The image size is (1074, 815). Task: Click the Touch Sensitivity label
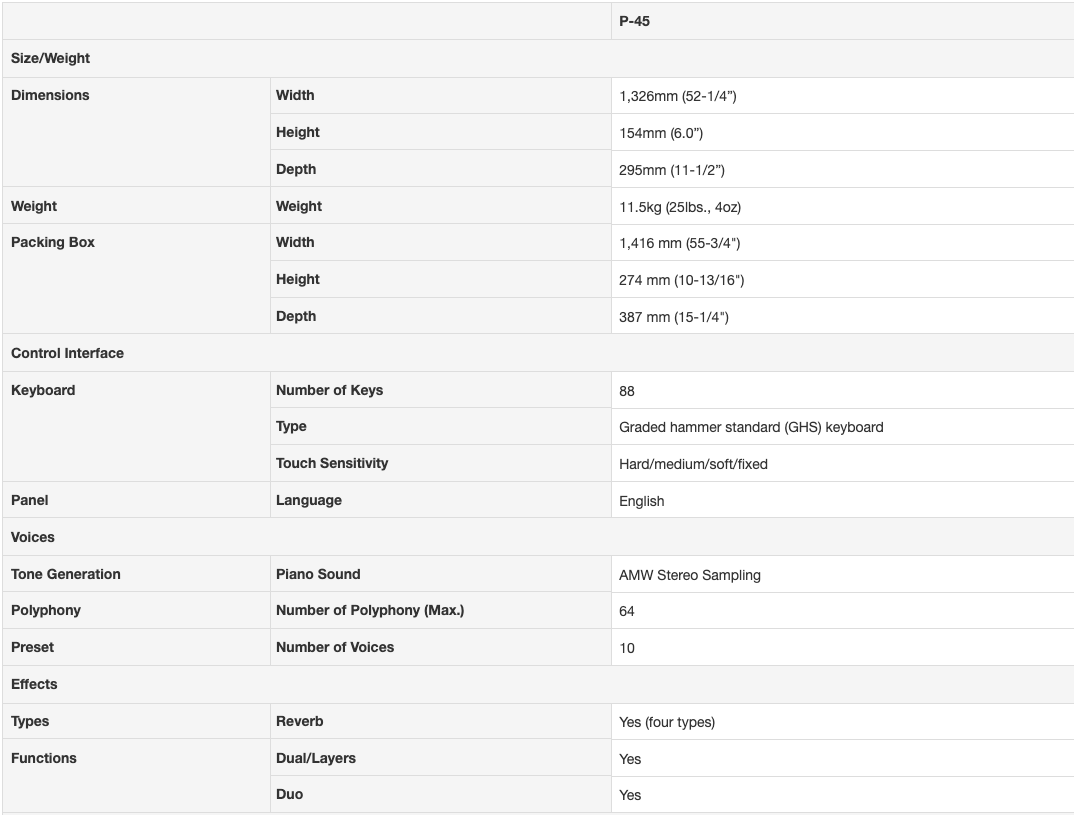click(332, 463)
